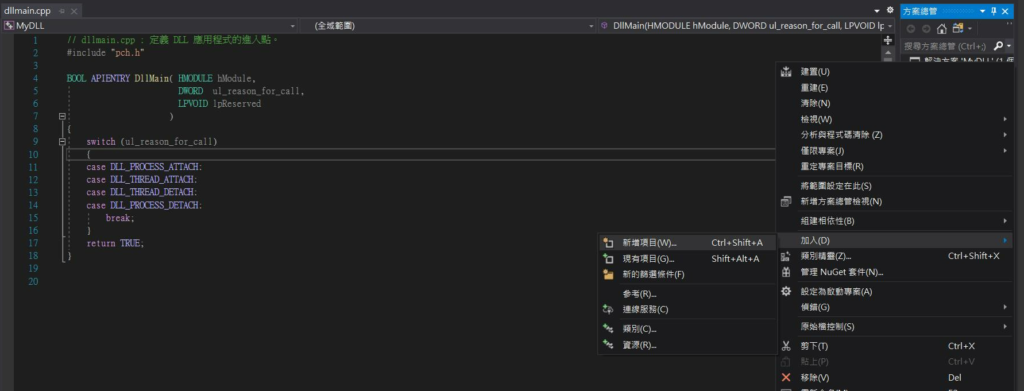Viewport: 1024px width, 391px height.
Task: Pin the dllmain.cpp tab
Action: click(62, 12)
